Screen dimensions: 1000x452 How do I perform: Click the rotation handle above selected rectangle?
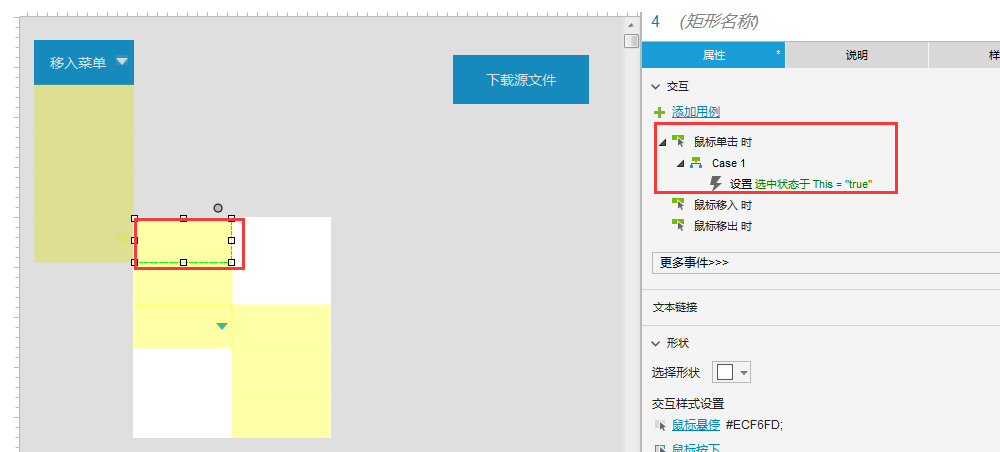[x=218, y=208]
